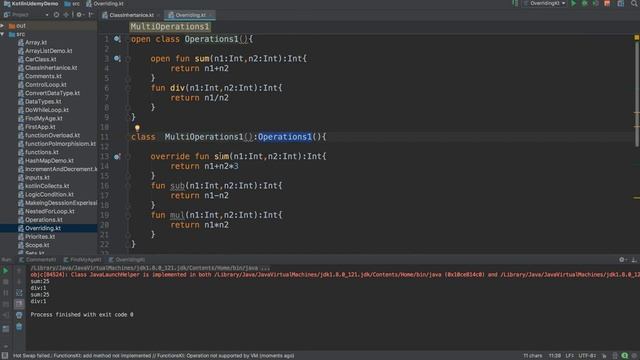This screenshot has width=640, height=360.
Task: Hide the Project panel with the hide icon
Action: coord(91,15)
